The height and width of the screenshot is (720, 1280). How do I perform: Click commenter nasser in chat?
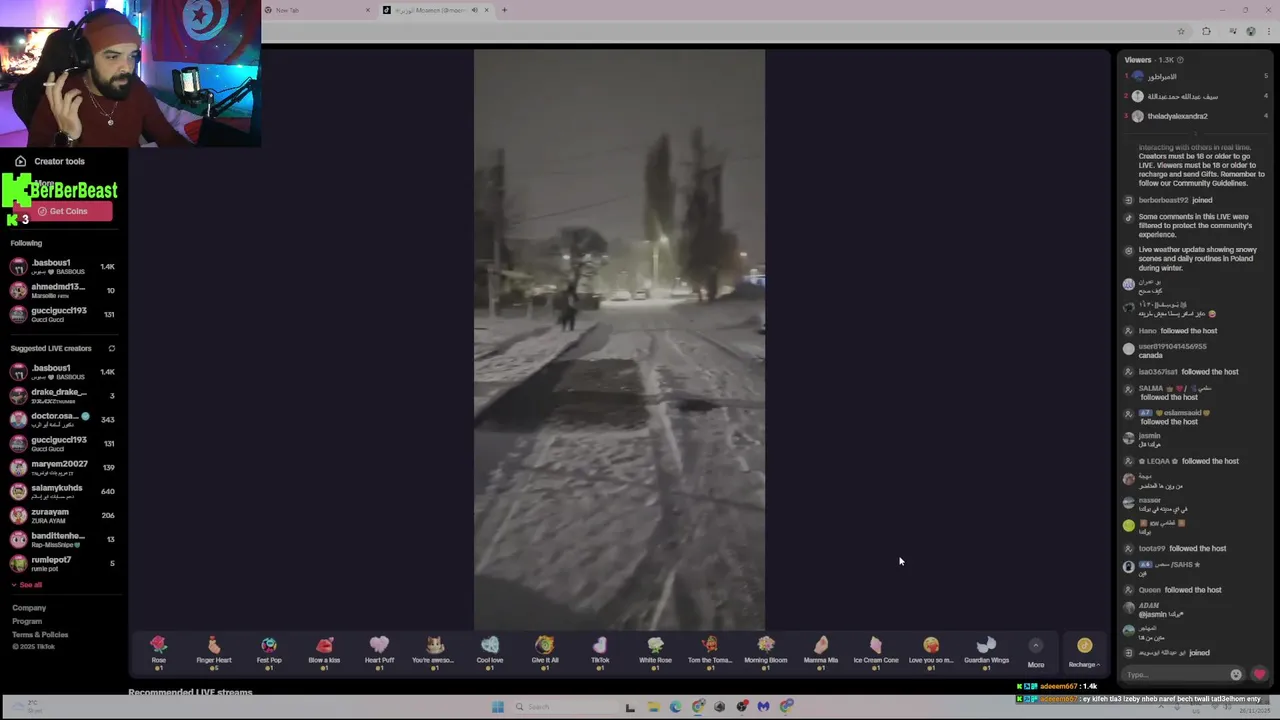tap(1149, 500)
